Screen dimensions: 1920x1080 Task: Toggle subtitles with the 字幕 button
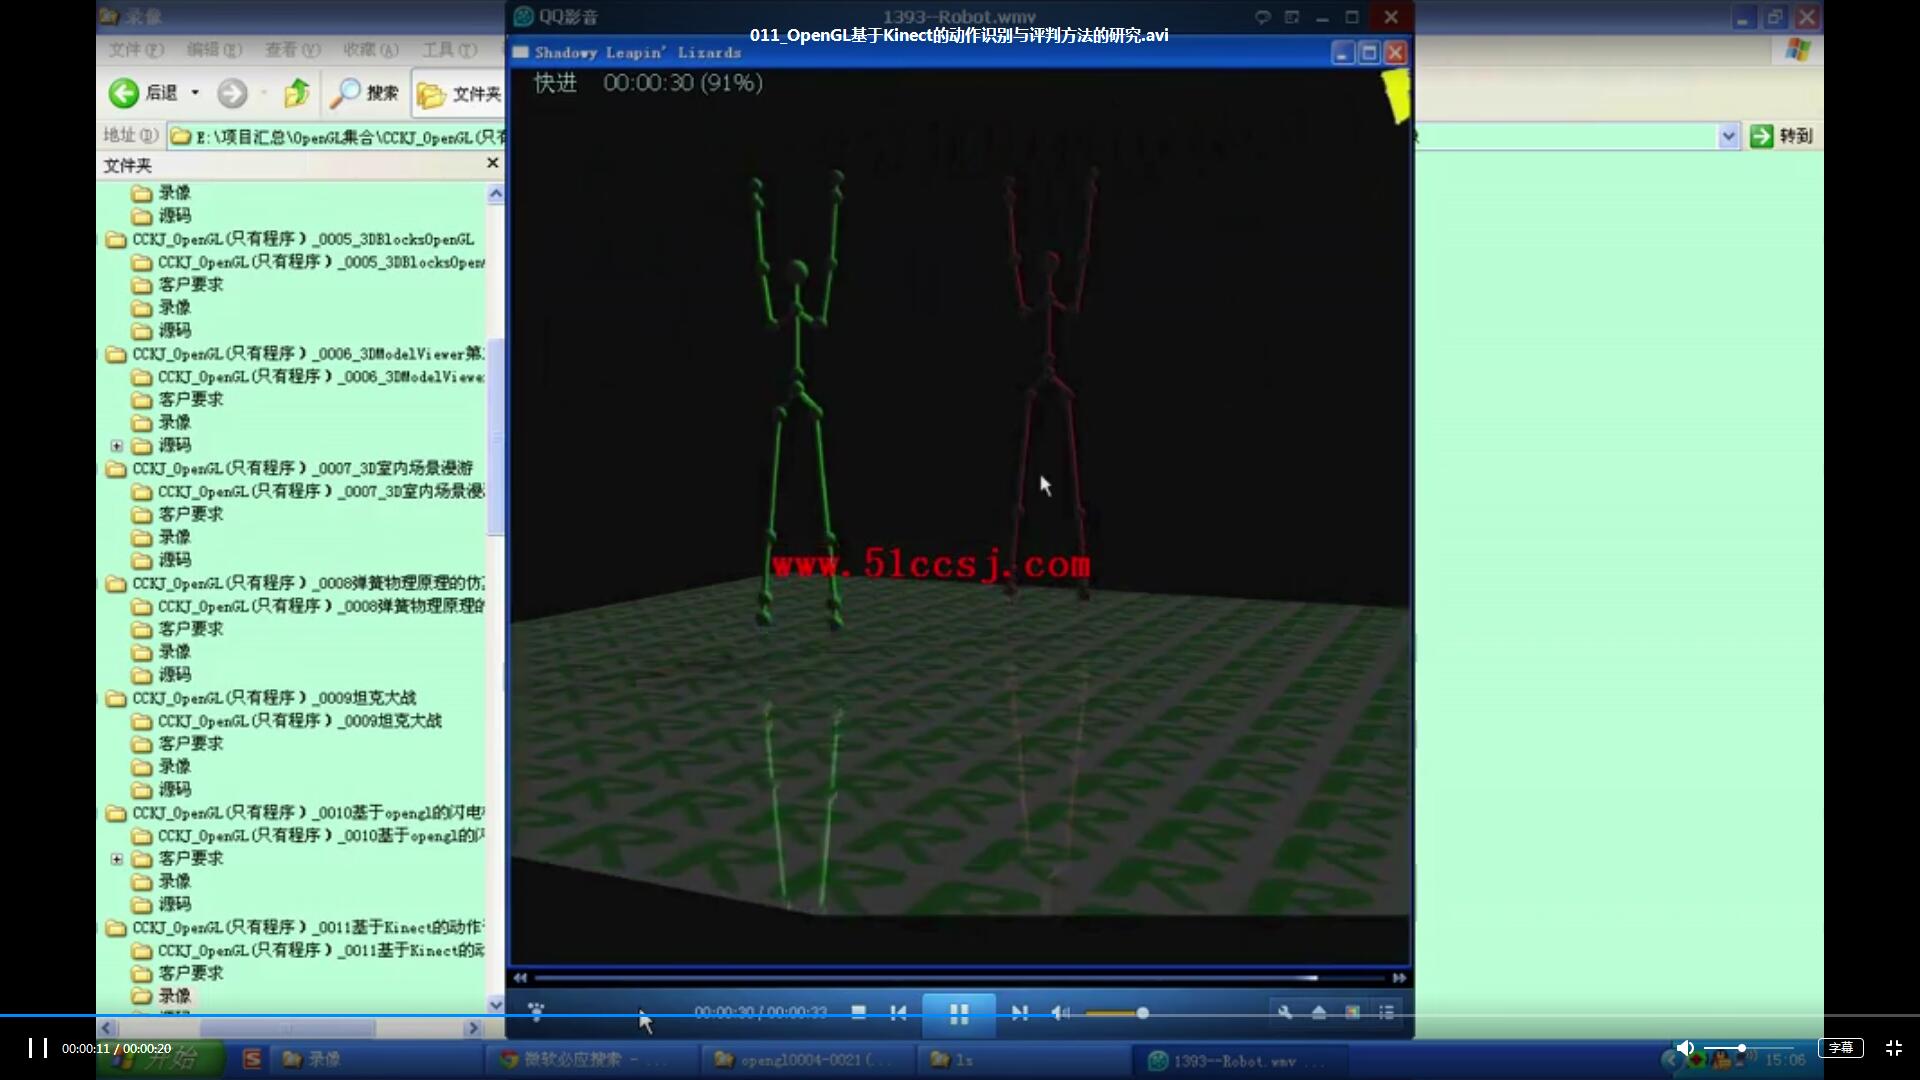click(1841, 1048)
